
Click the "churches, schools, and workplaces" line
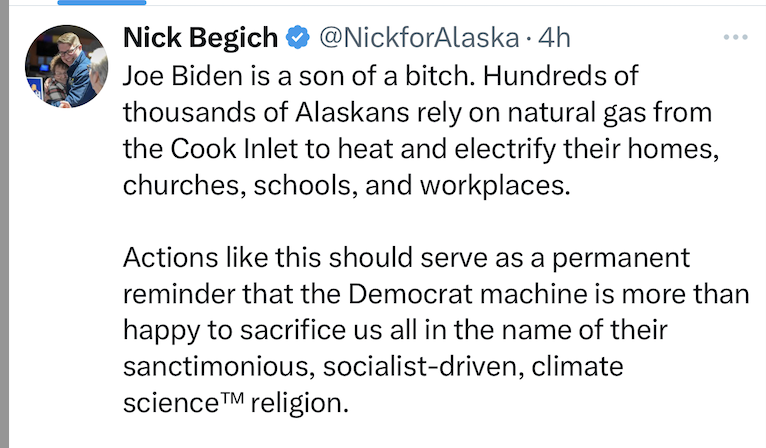point(346,185)
